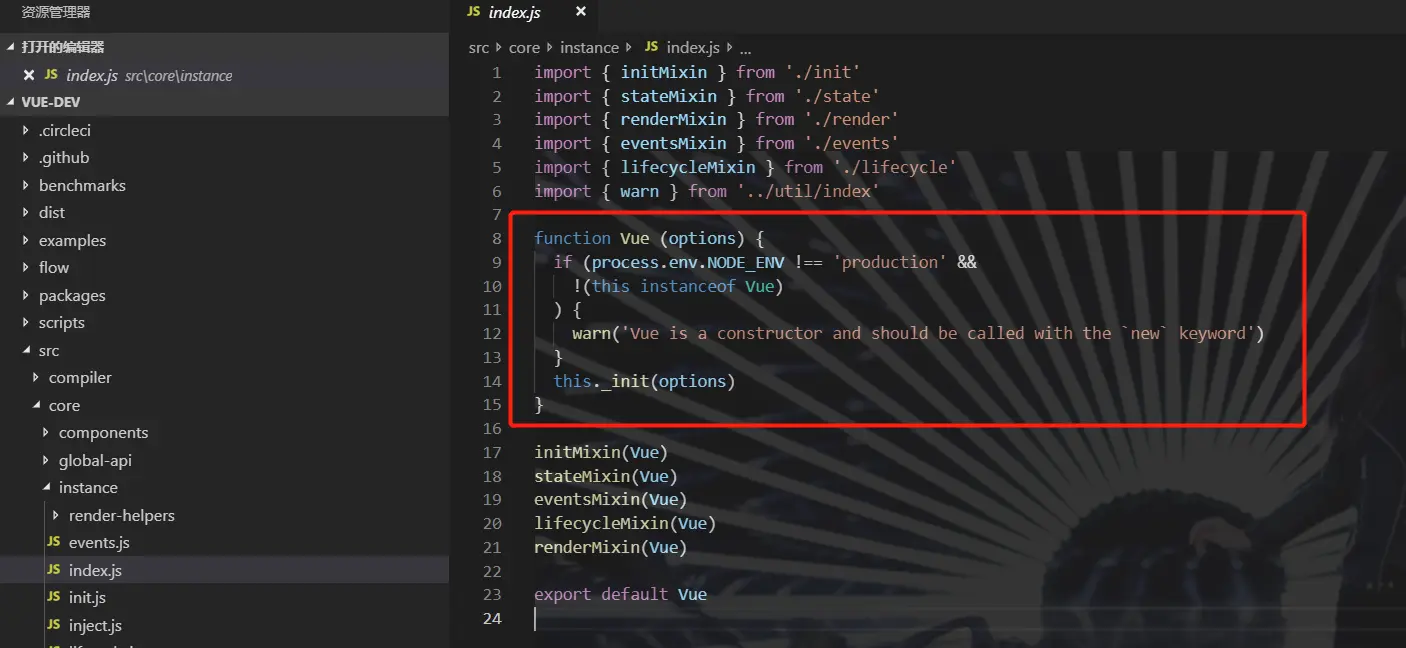Click 'eventsMixin(Vue)' on line 19
The width and height of the screenshot is (1406, 648).
pos(611,499)
